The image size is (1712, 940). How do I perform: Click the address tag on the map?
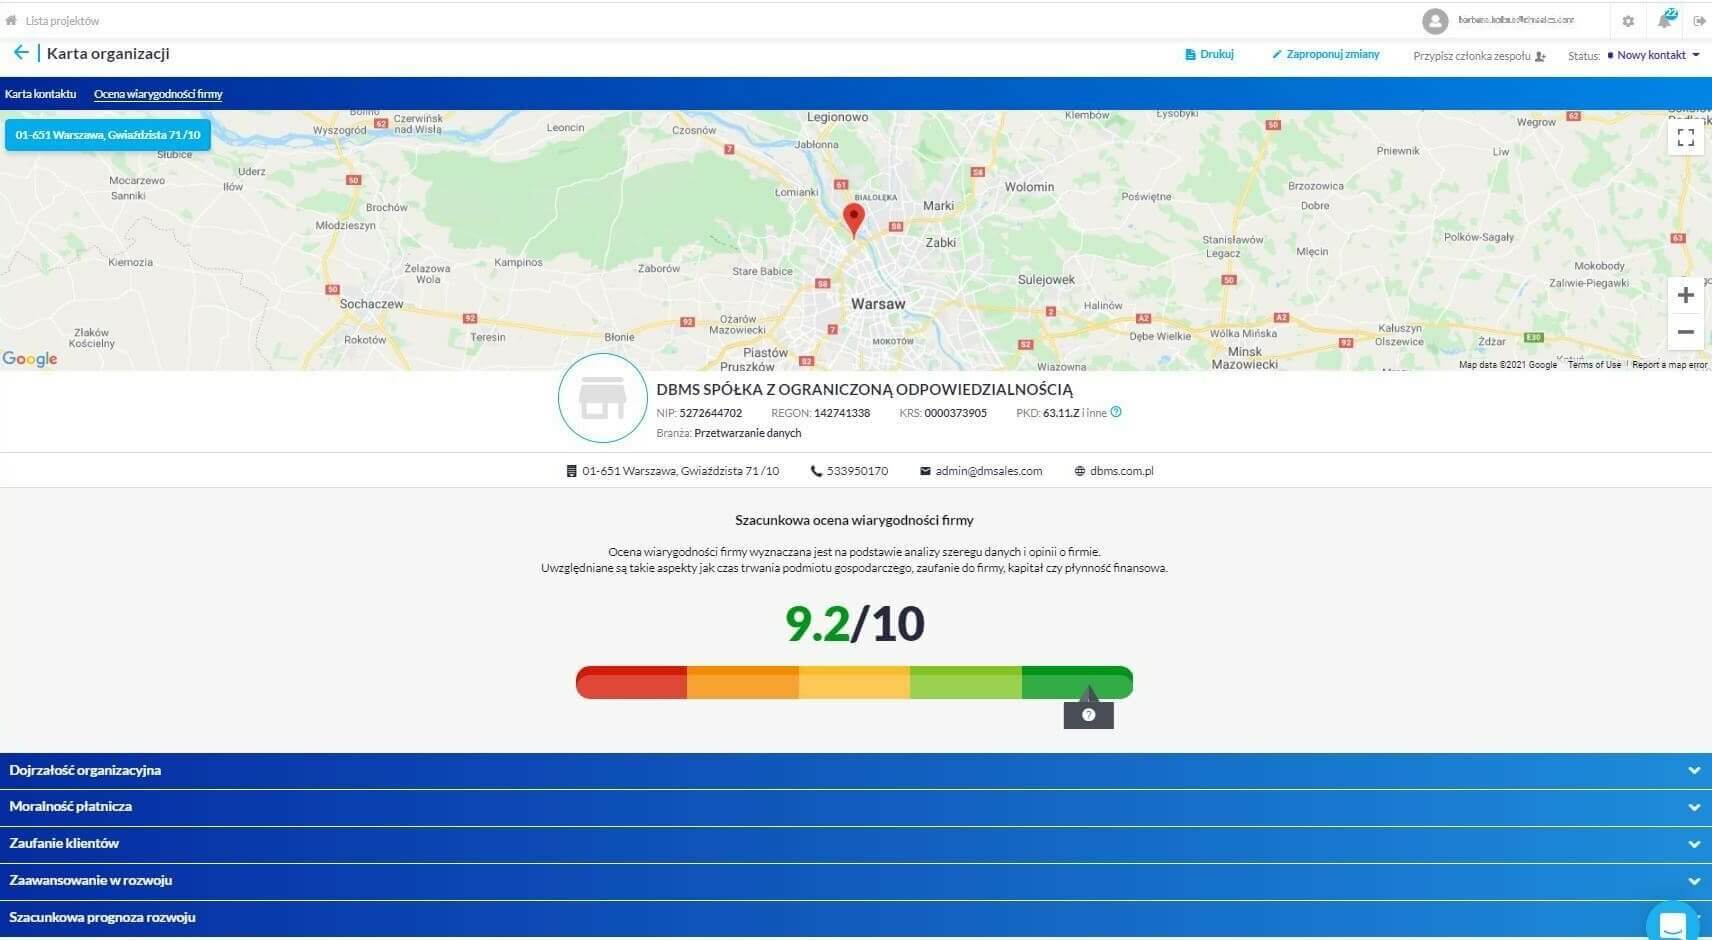coord(108,135)
